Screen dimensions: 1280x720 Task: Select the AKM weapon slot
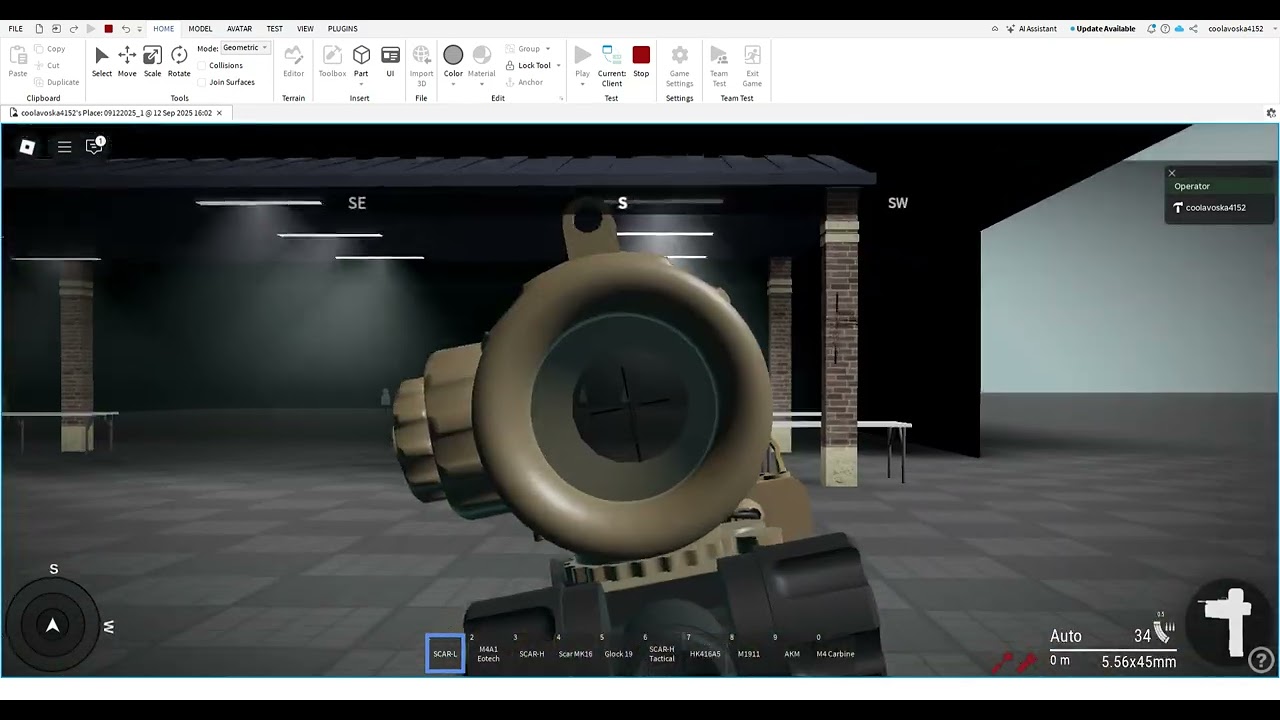click(x=792, y=653)
